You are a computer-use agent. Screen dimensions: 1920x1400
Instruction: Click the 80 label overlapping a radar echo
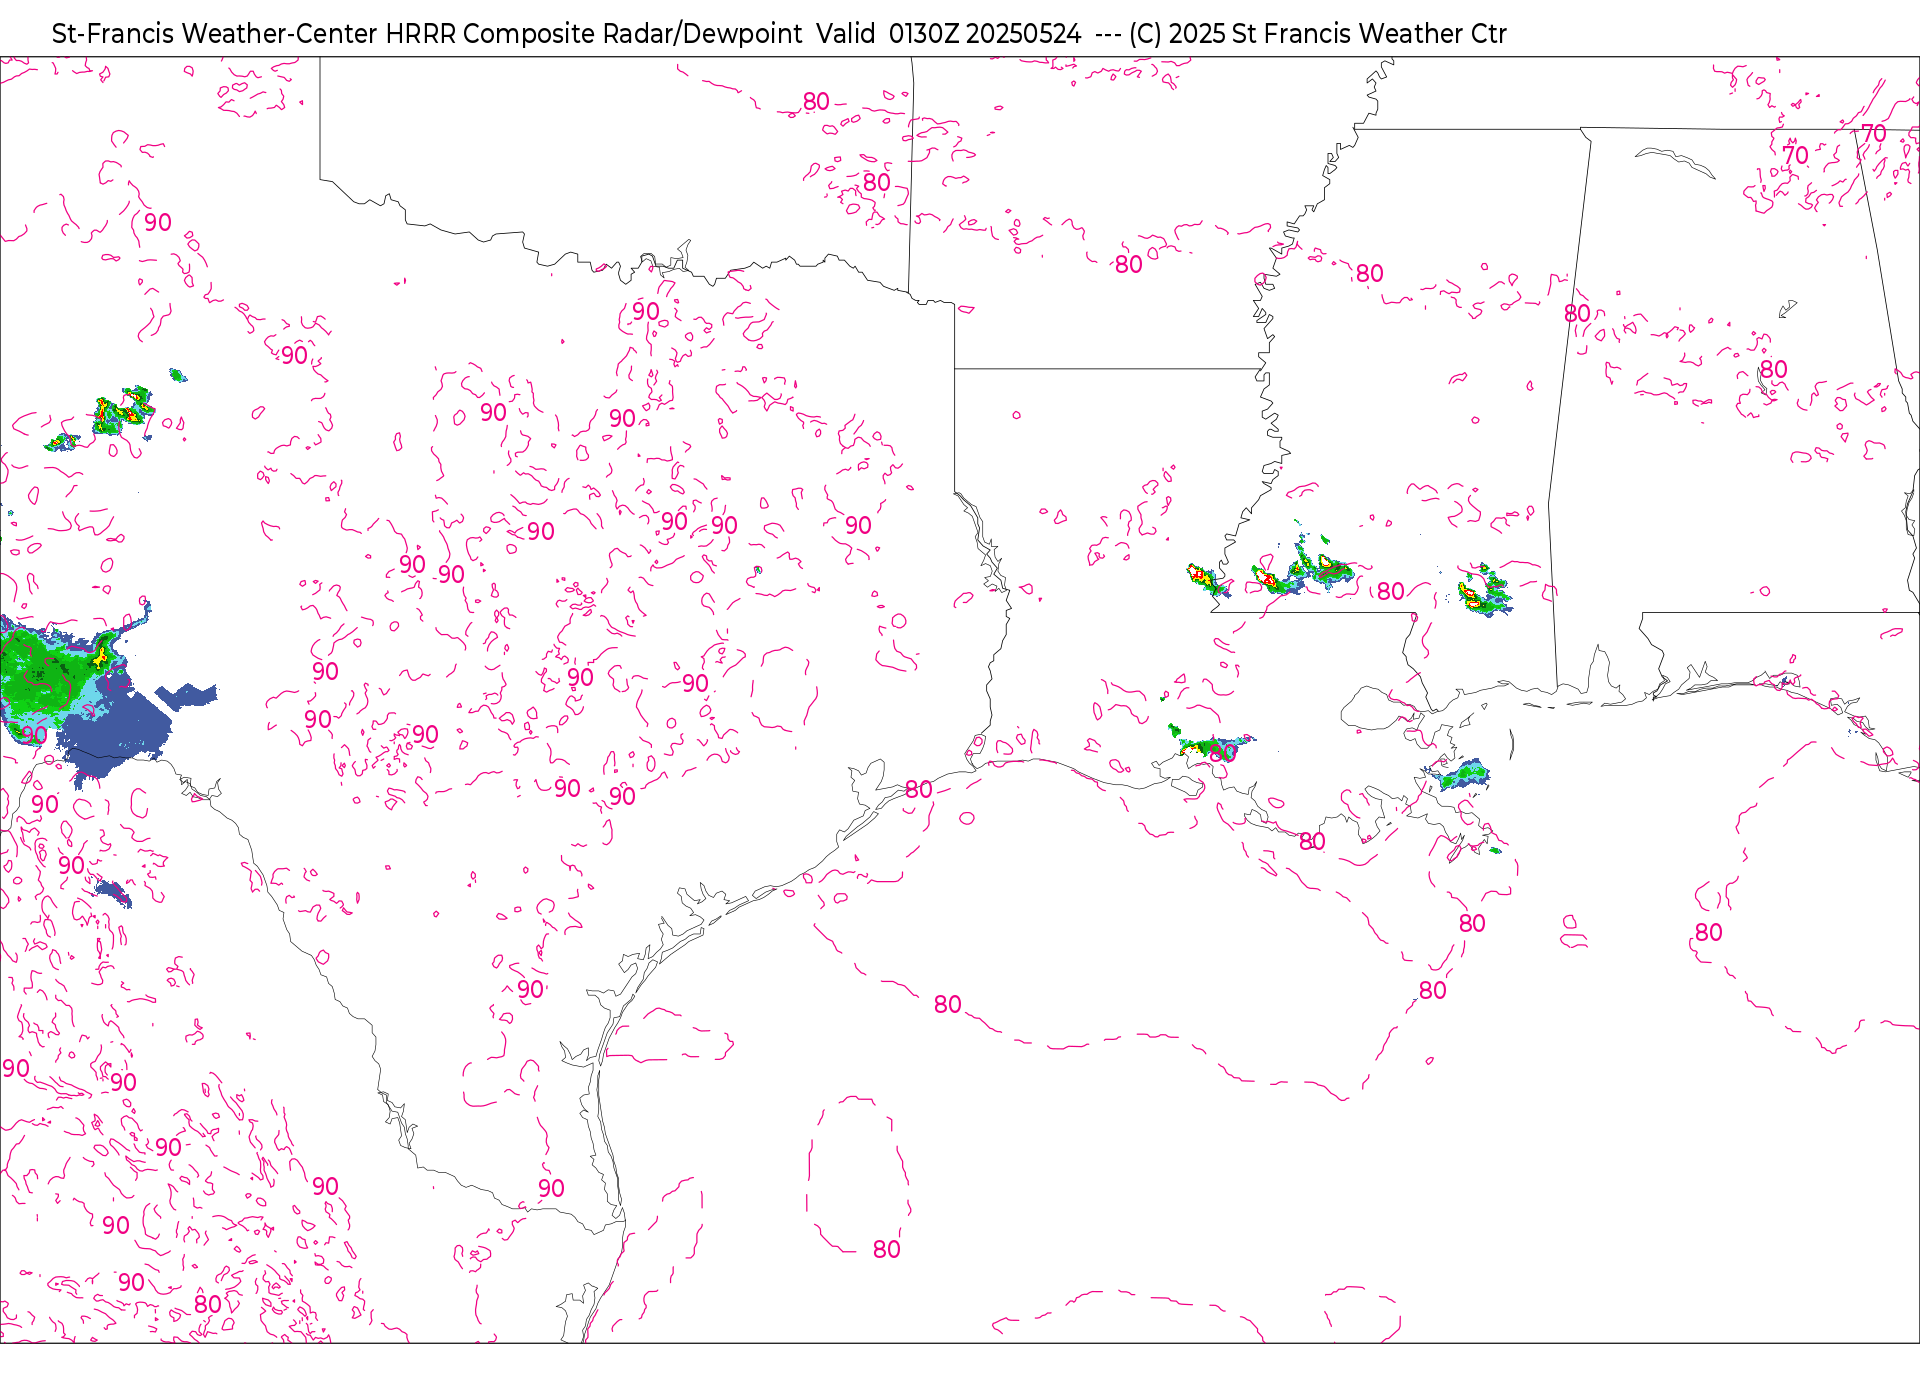click(1222, 753)
